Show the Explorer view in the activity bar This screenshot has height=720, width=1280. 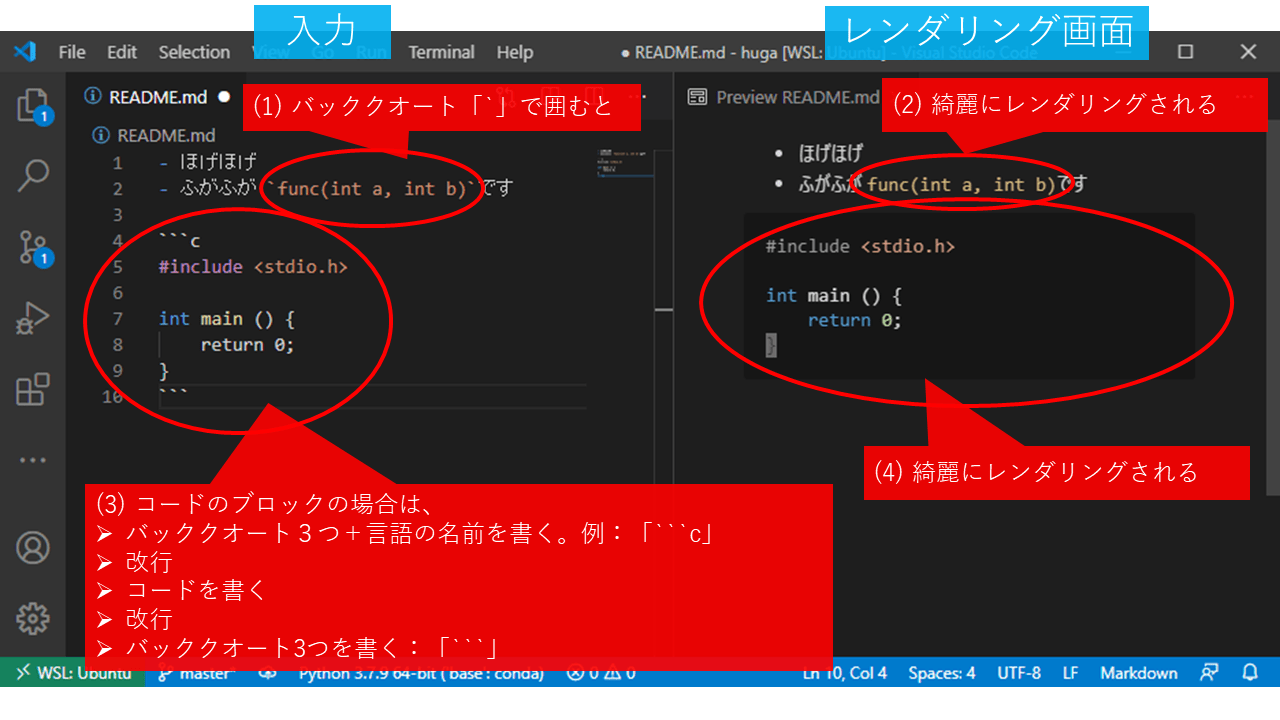click(33, 105)
